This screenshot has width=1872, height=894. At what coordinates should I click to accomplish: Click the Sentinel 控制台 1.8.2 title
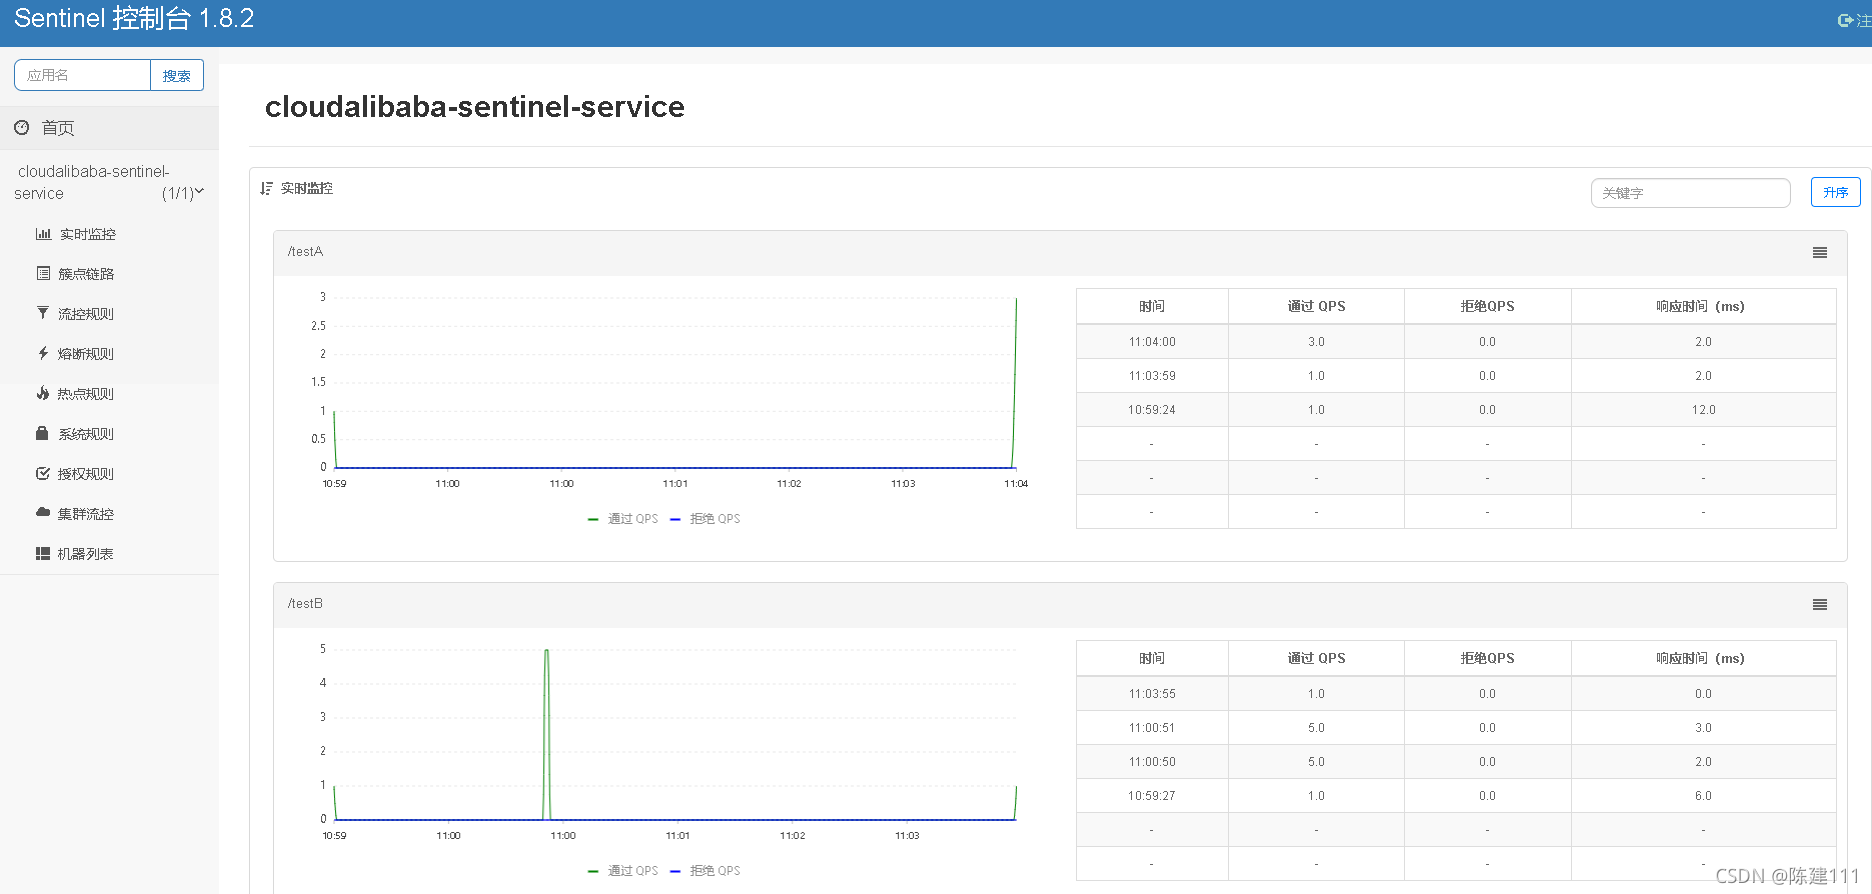[x=134, y=18]
